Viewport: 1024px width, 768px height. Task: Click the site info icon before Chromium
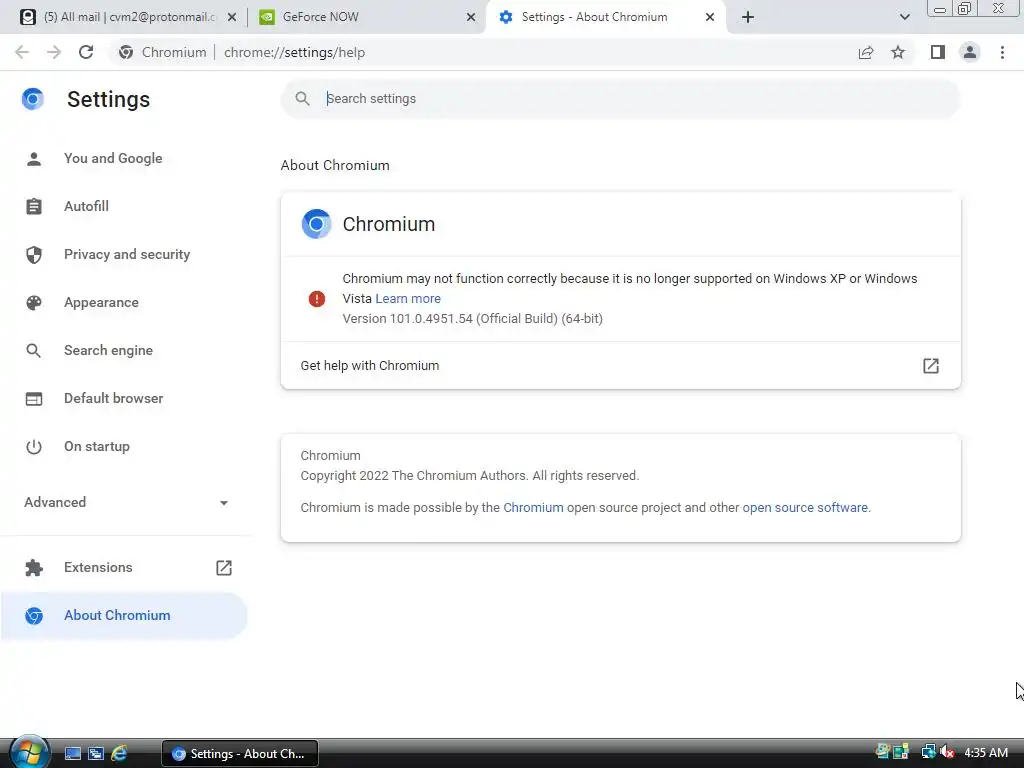coord(126,52)
